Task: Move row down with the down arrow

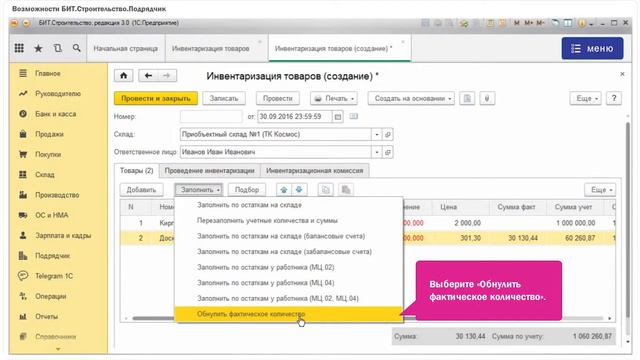Action: point(299,190)
